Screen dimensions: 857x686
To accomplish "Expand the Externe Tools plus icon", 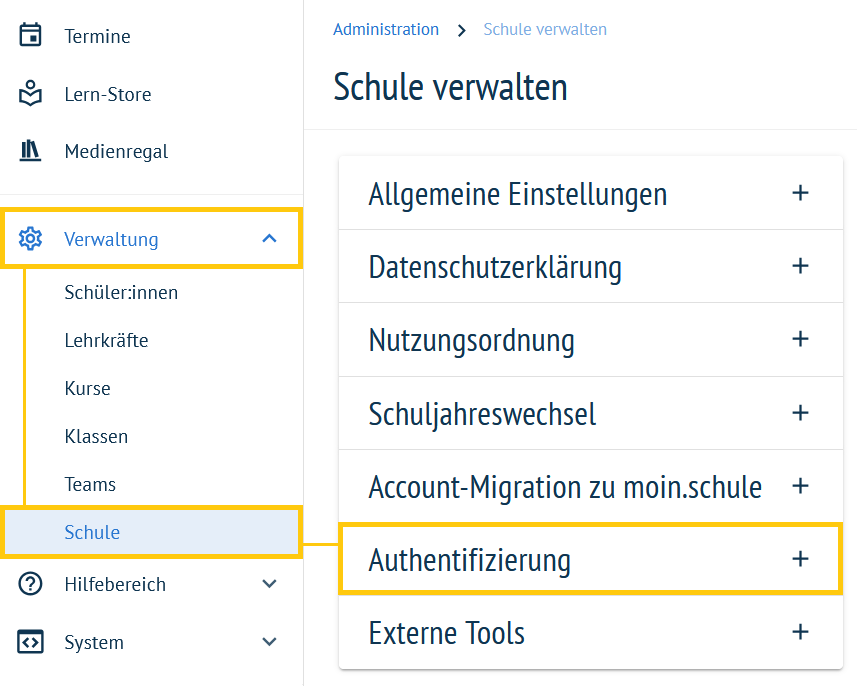I will 800,632.
